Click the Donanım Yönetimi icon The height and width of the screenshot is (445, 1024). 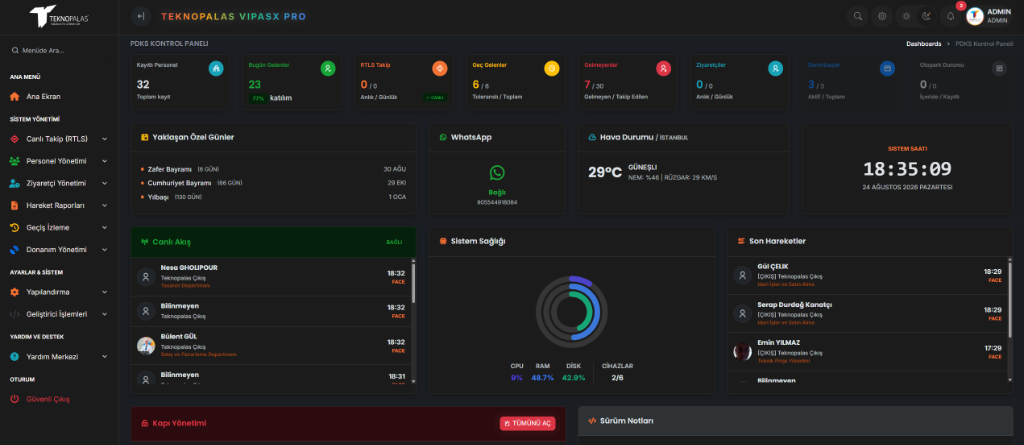(x=14, y=250)
